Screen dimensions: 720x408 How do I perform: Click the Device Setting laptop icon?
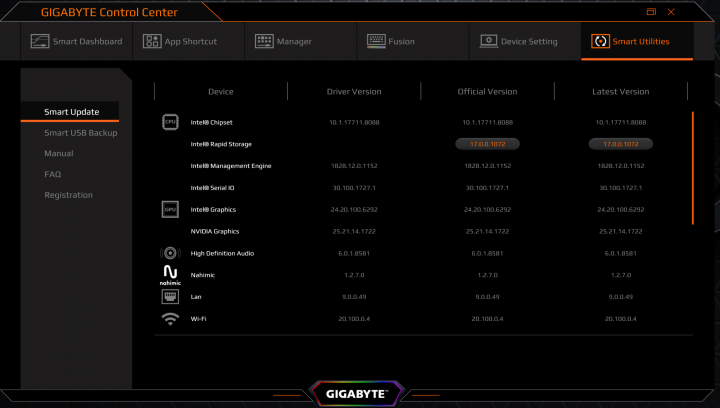coord(489,41)
